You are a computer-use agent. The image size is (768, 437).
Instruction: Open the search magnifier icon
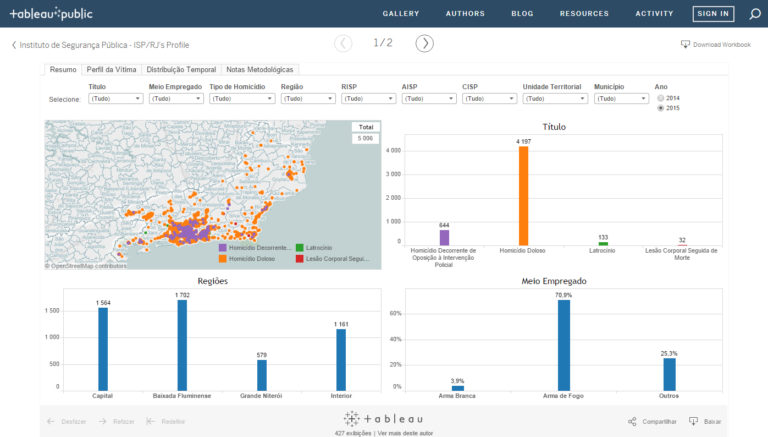(x=755, y=14)
